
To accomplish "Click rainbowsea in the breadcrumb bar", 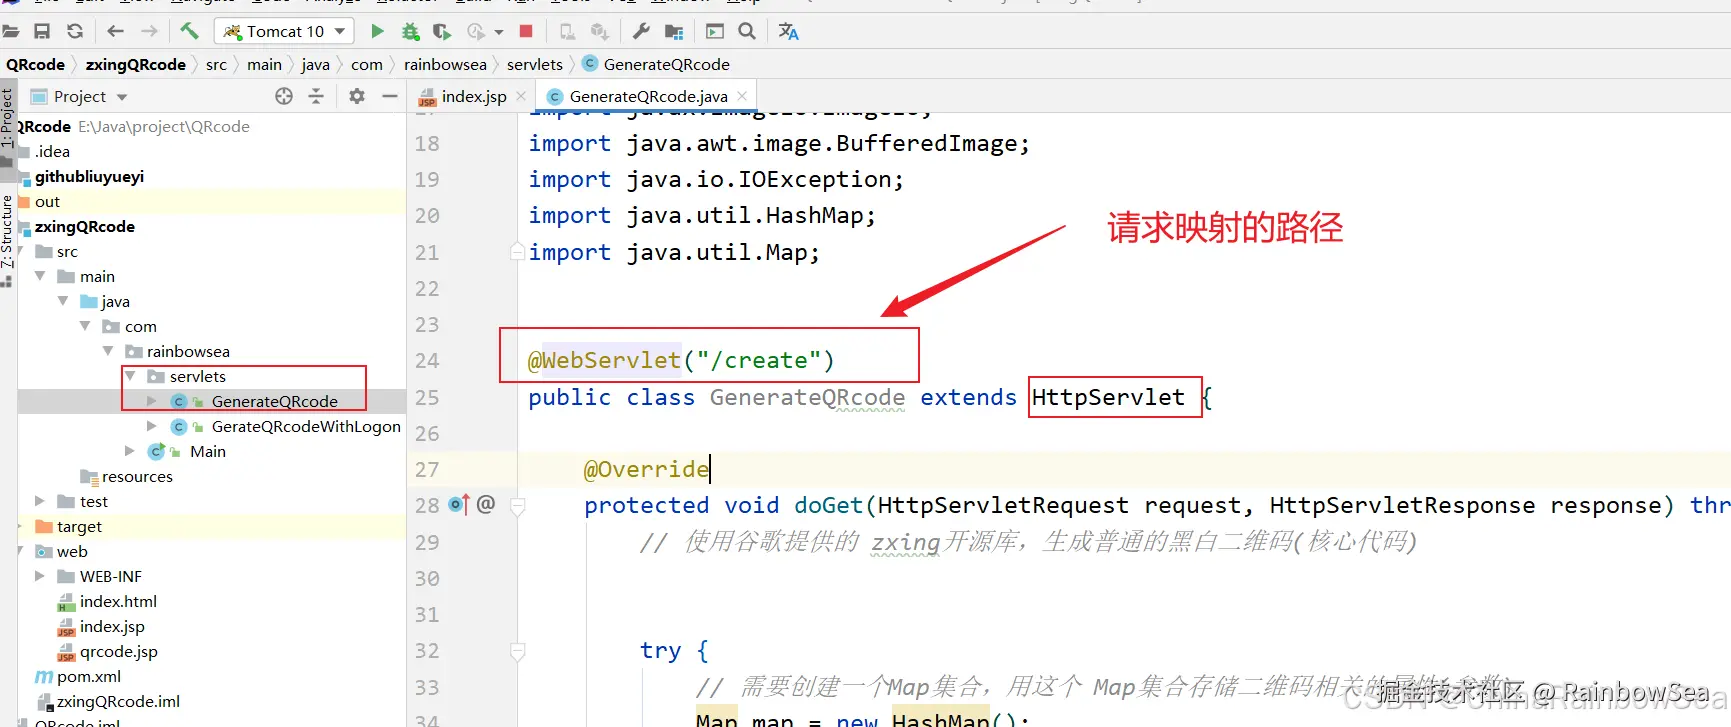I will point(445,64).
